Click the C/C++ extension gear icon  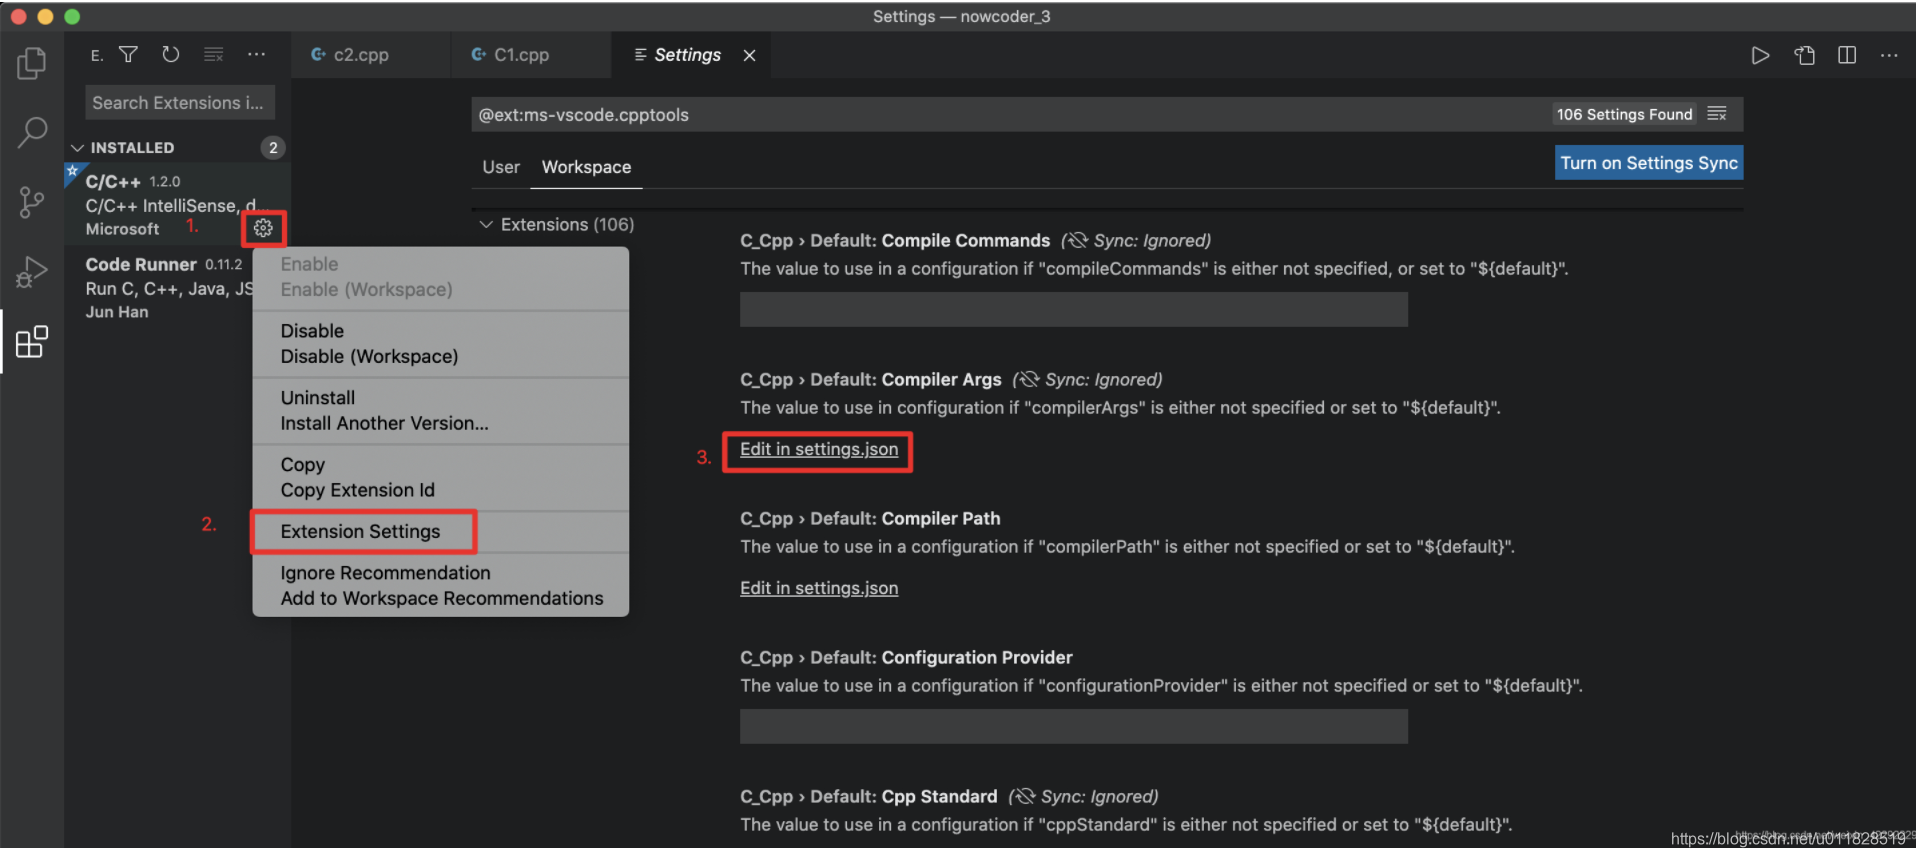point(263,228)
